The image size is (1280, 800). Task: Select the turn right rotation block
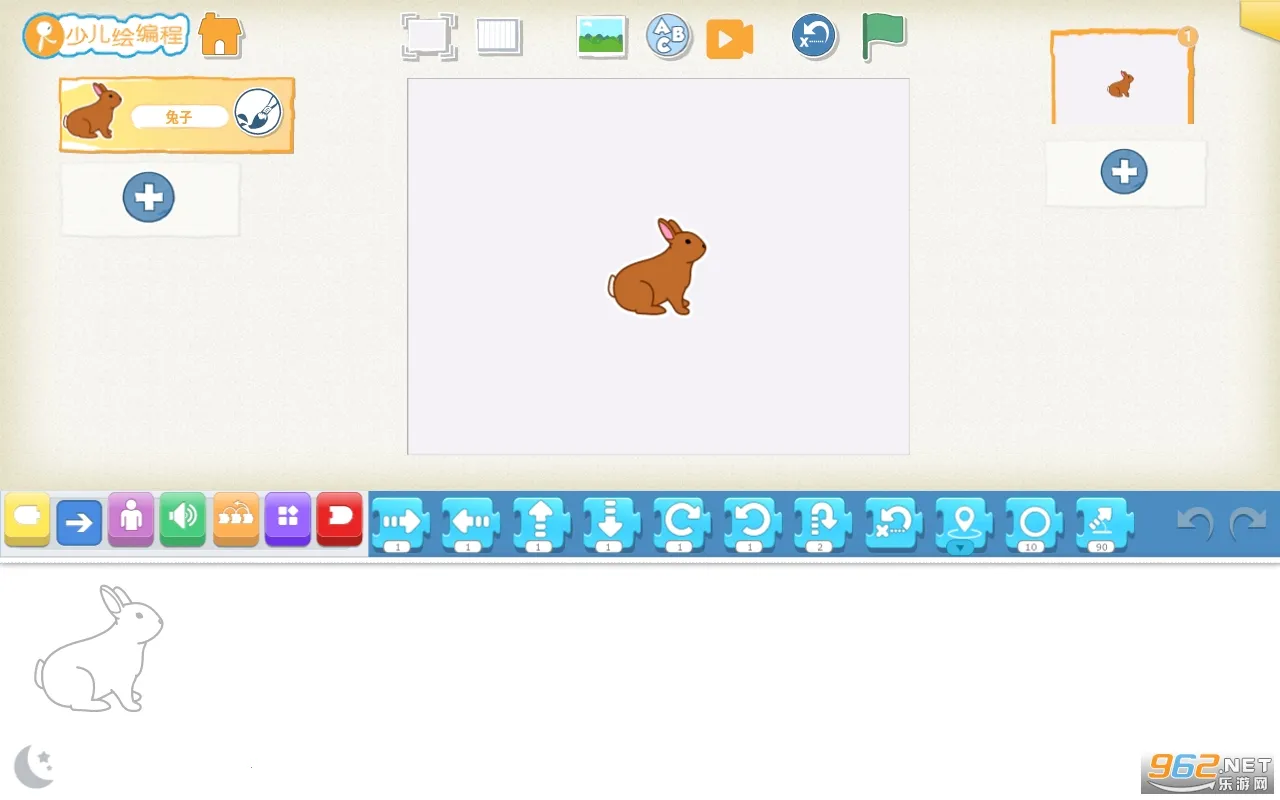(x=681, y=521)
